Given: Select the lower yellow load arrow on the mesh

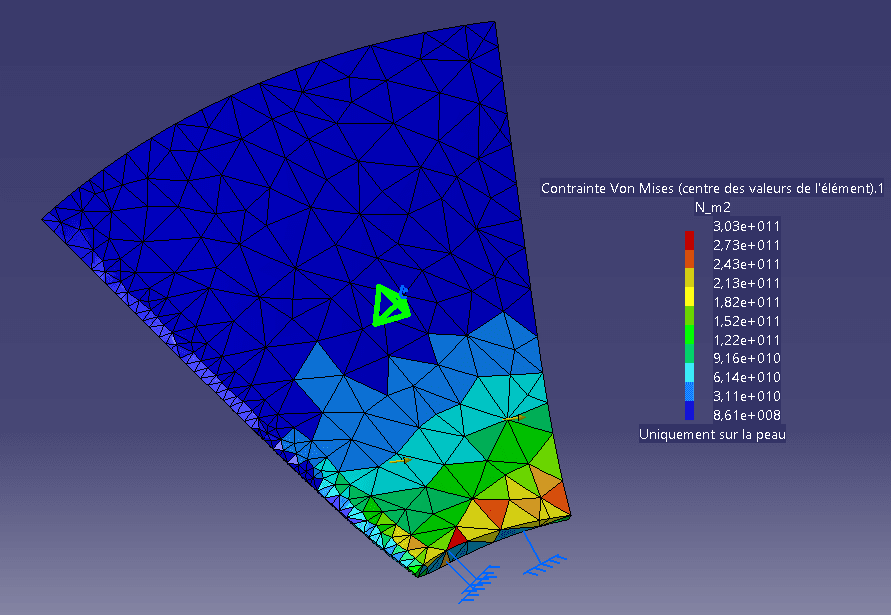Looking at the screenshot, I should point(401,460).
